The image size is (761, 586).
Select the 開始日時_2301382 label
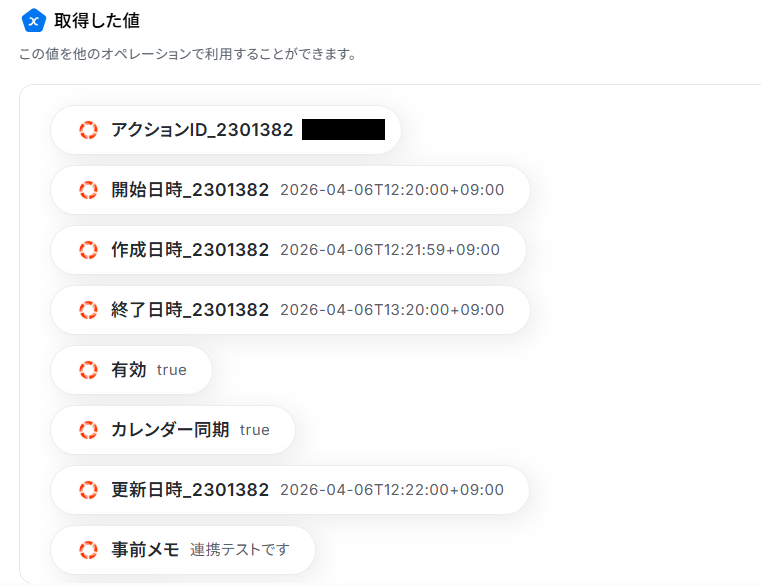[x=190, y=190]
